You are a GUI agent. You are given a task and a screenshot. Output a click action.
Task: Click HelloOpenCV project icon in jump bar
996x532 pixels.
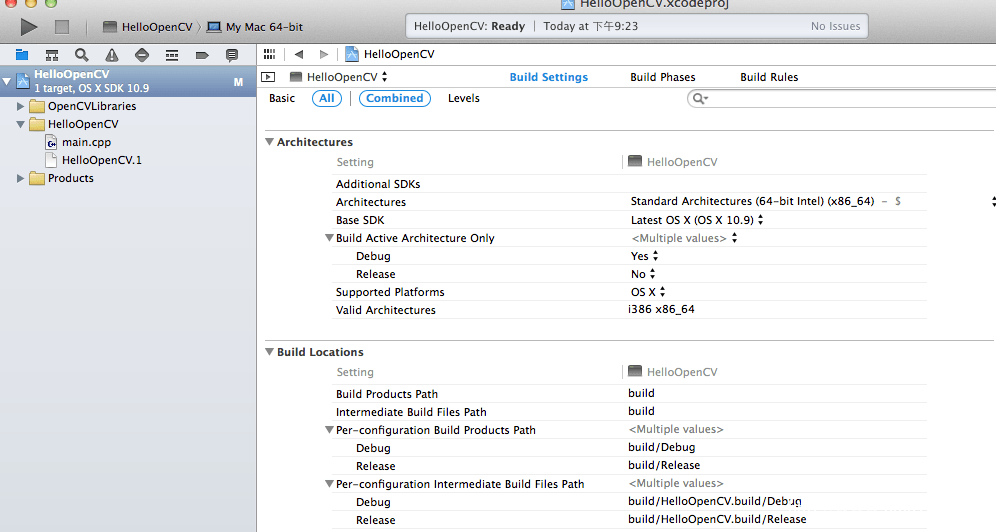tap(352, 54)
